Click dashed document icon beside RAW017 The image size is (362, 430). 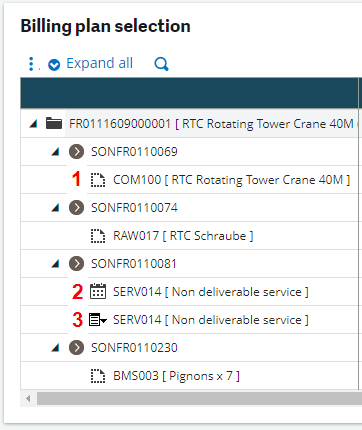pyautogui.click(x=98, y=236)
